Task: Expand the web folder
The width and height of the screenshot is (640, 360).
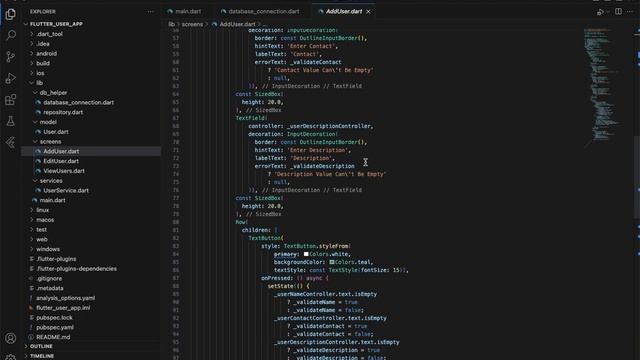Action: click(x=42, y=240)
